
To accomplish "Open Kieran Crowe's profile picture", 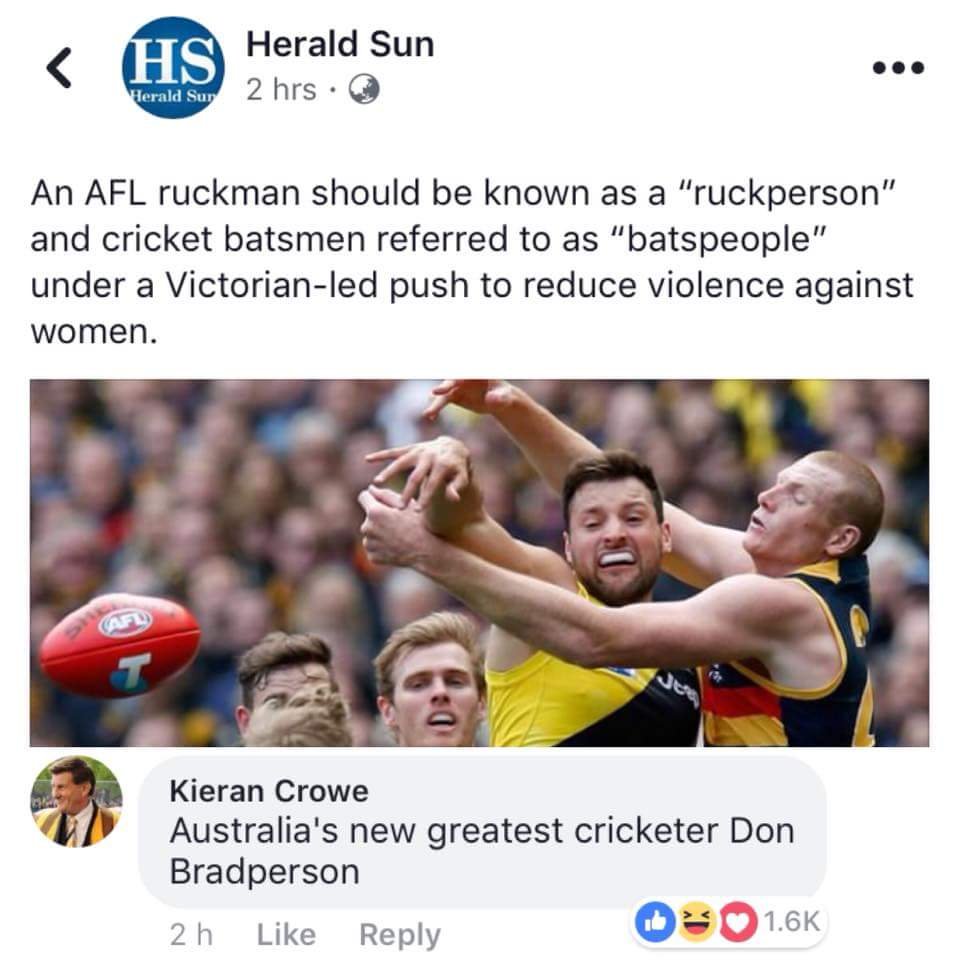I will (x=77, y=802).
